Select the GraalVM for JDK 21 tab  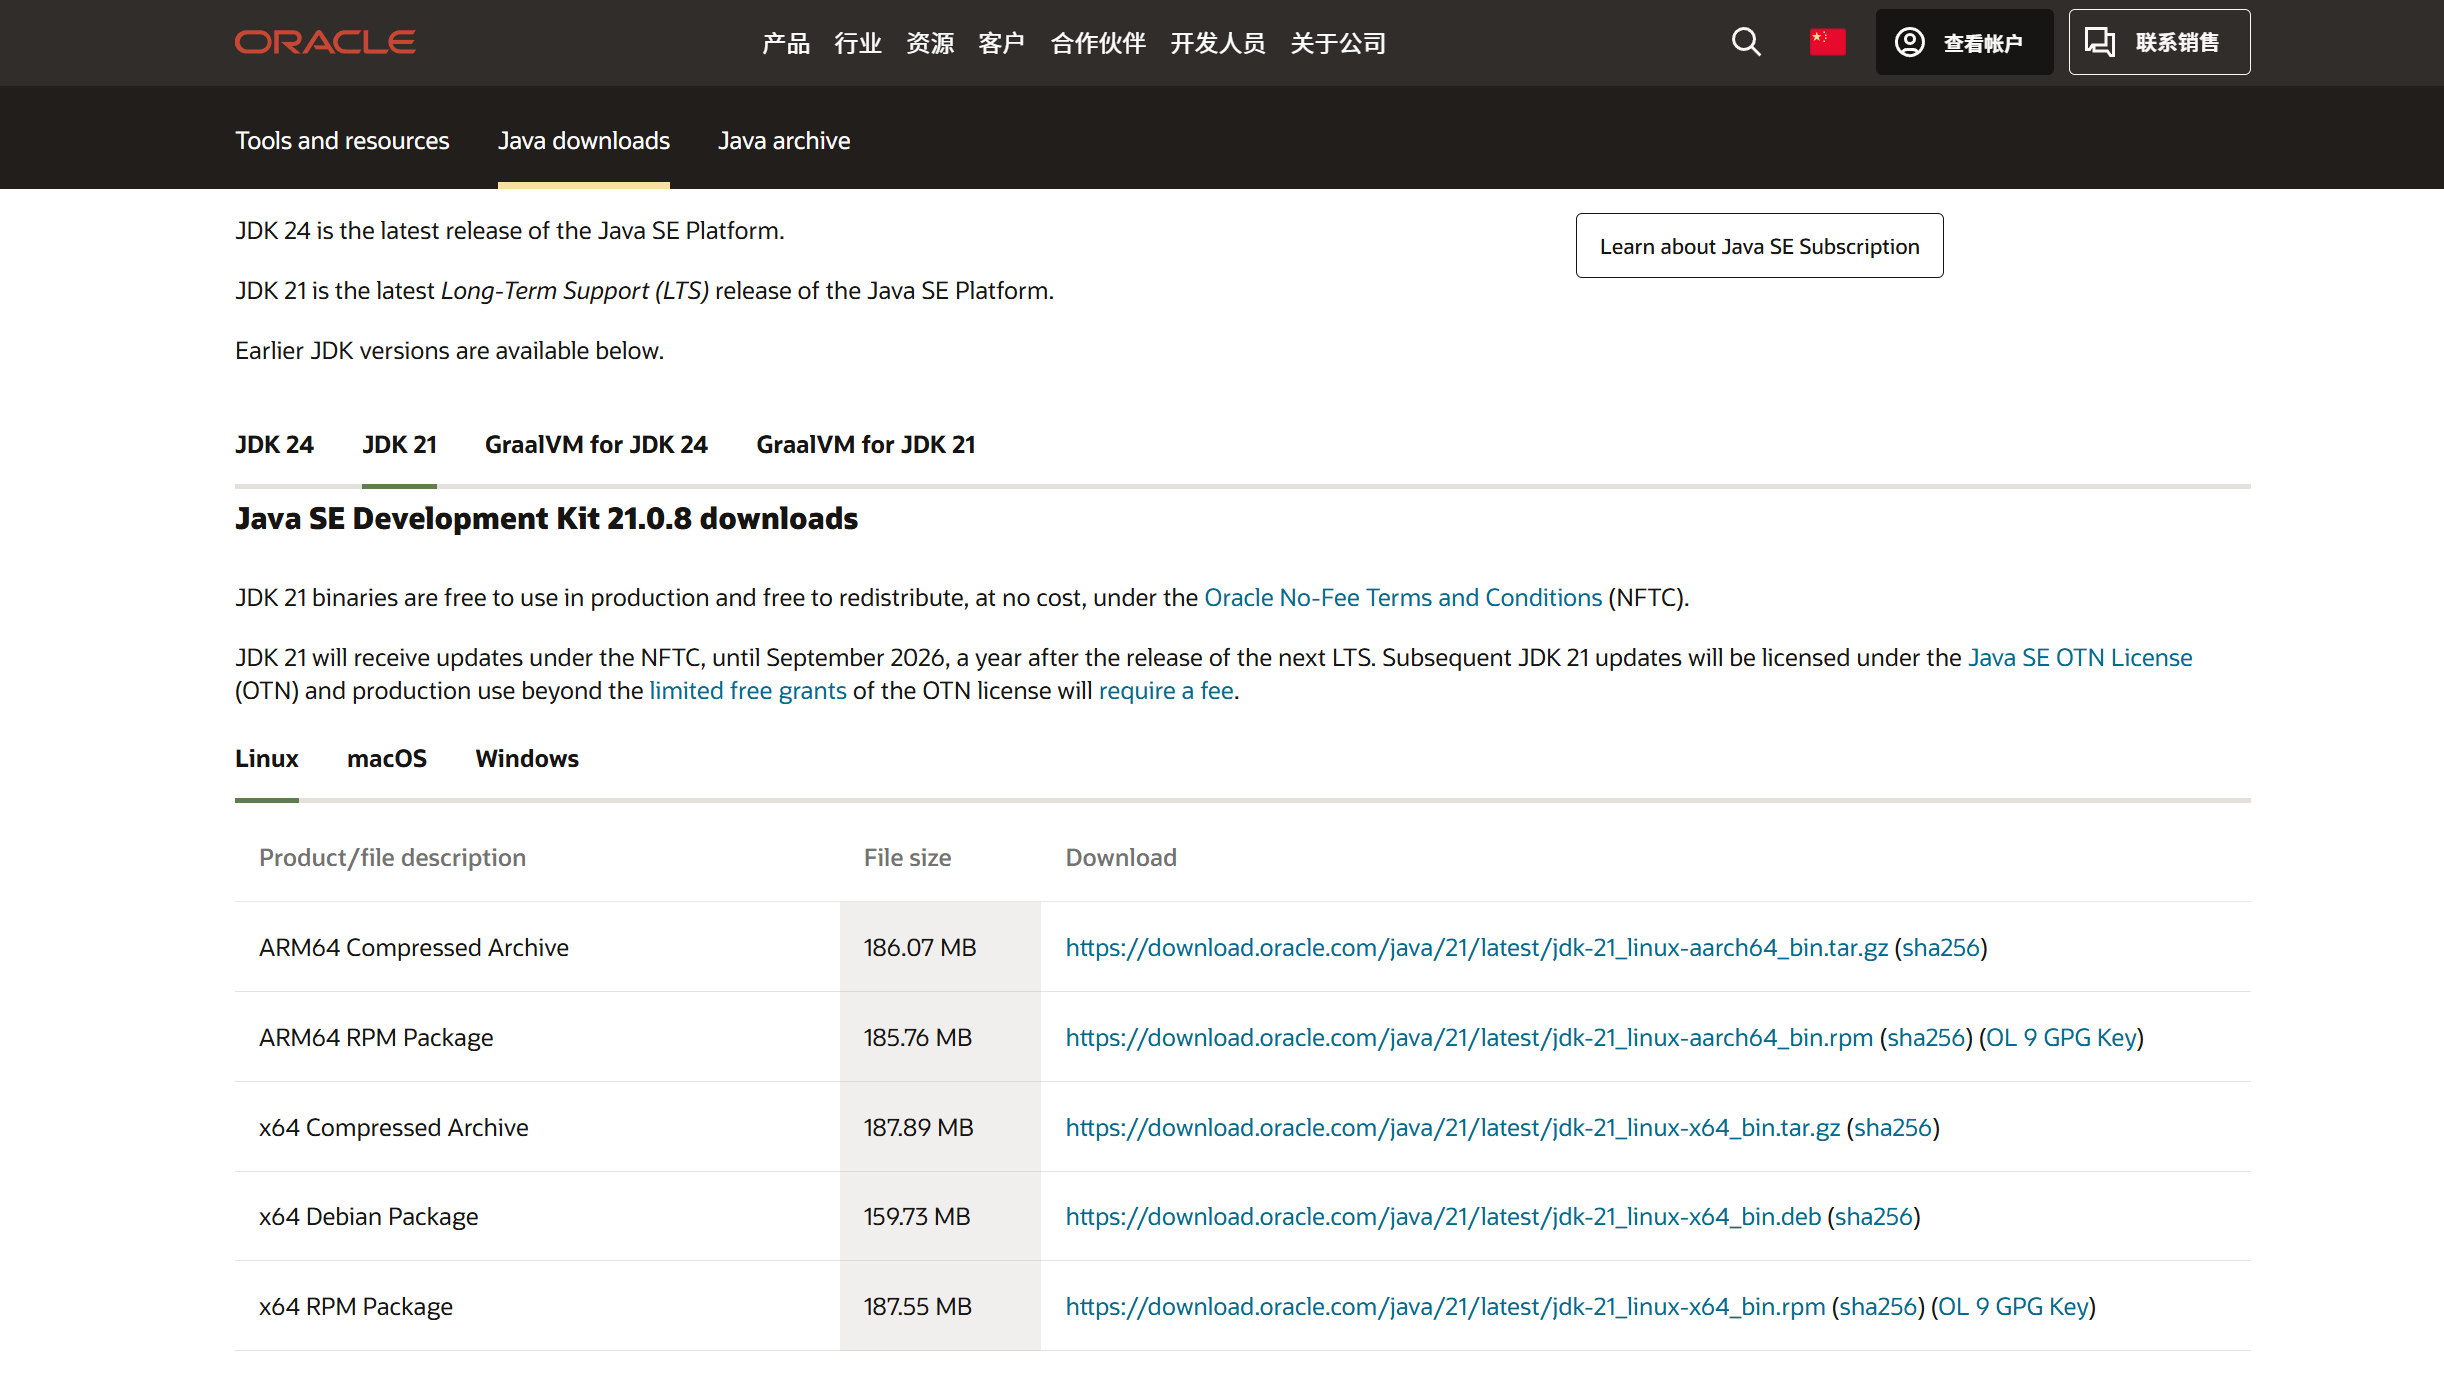[x=865, y=445]
